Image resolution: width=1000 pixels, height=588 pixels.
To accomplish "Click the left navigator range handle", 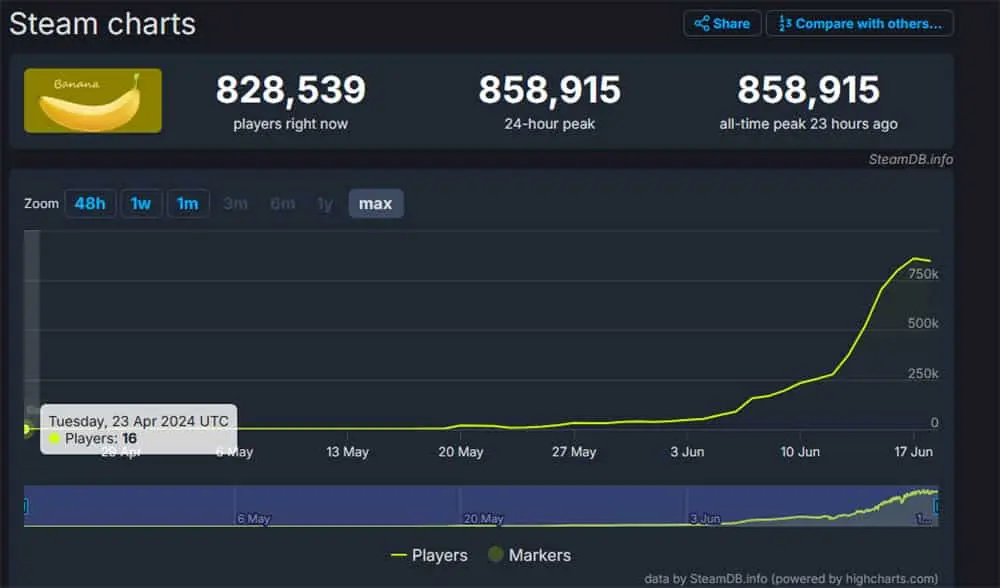I will pos(26,506).
